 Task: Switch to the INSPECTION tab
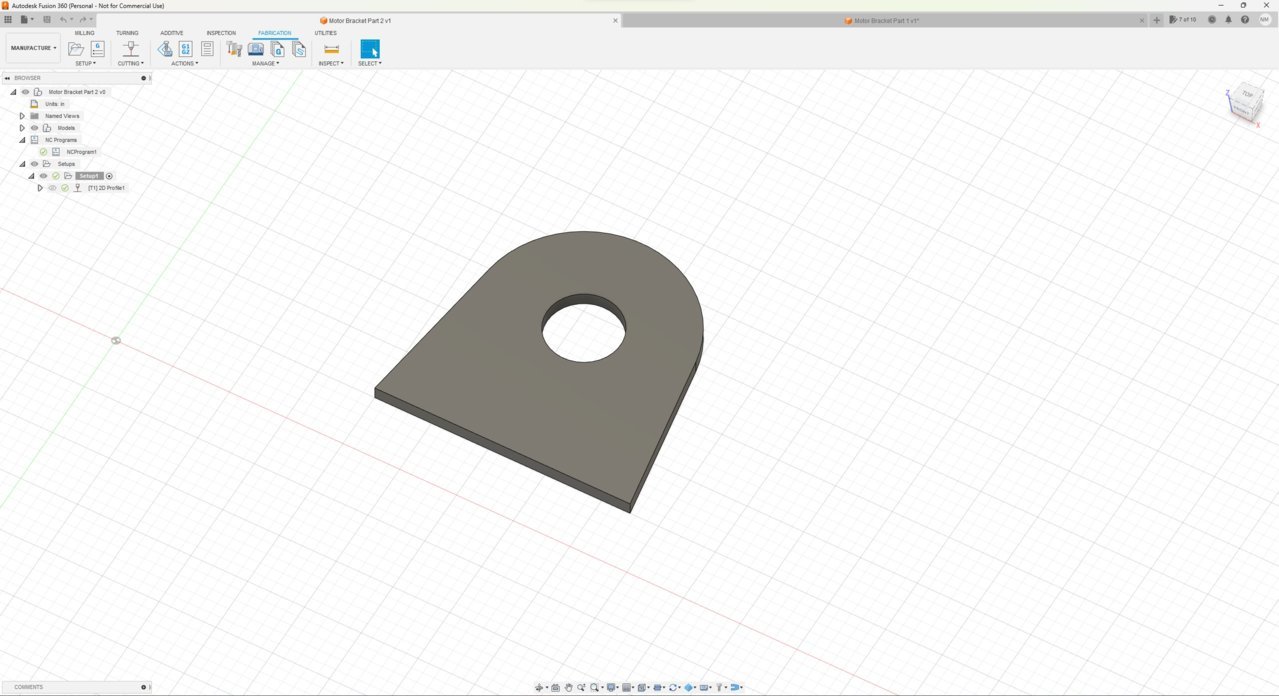click(221, 33)
